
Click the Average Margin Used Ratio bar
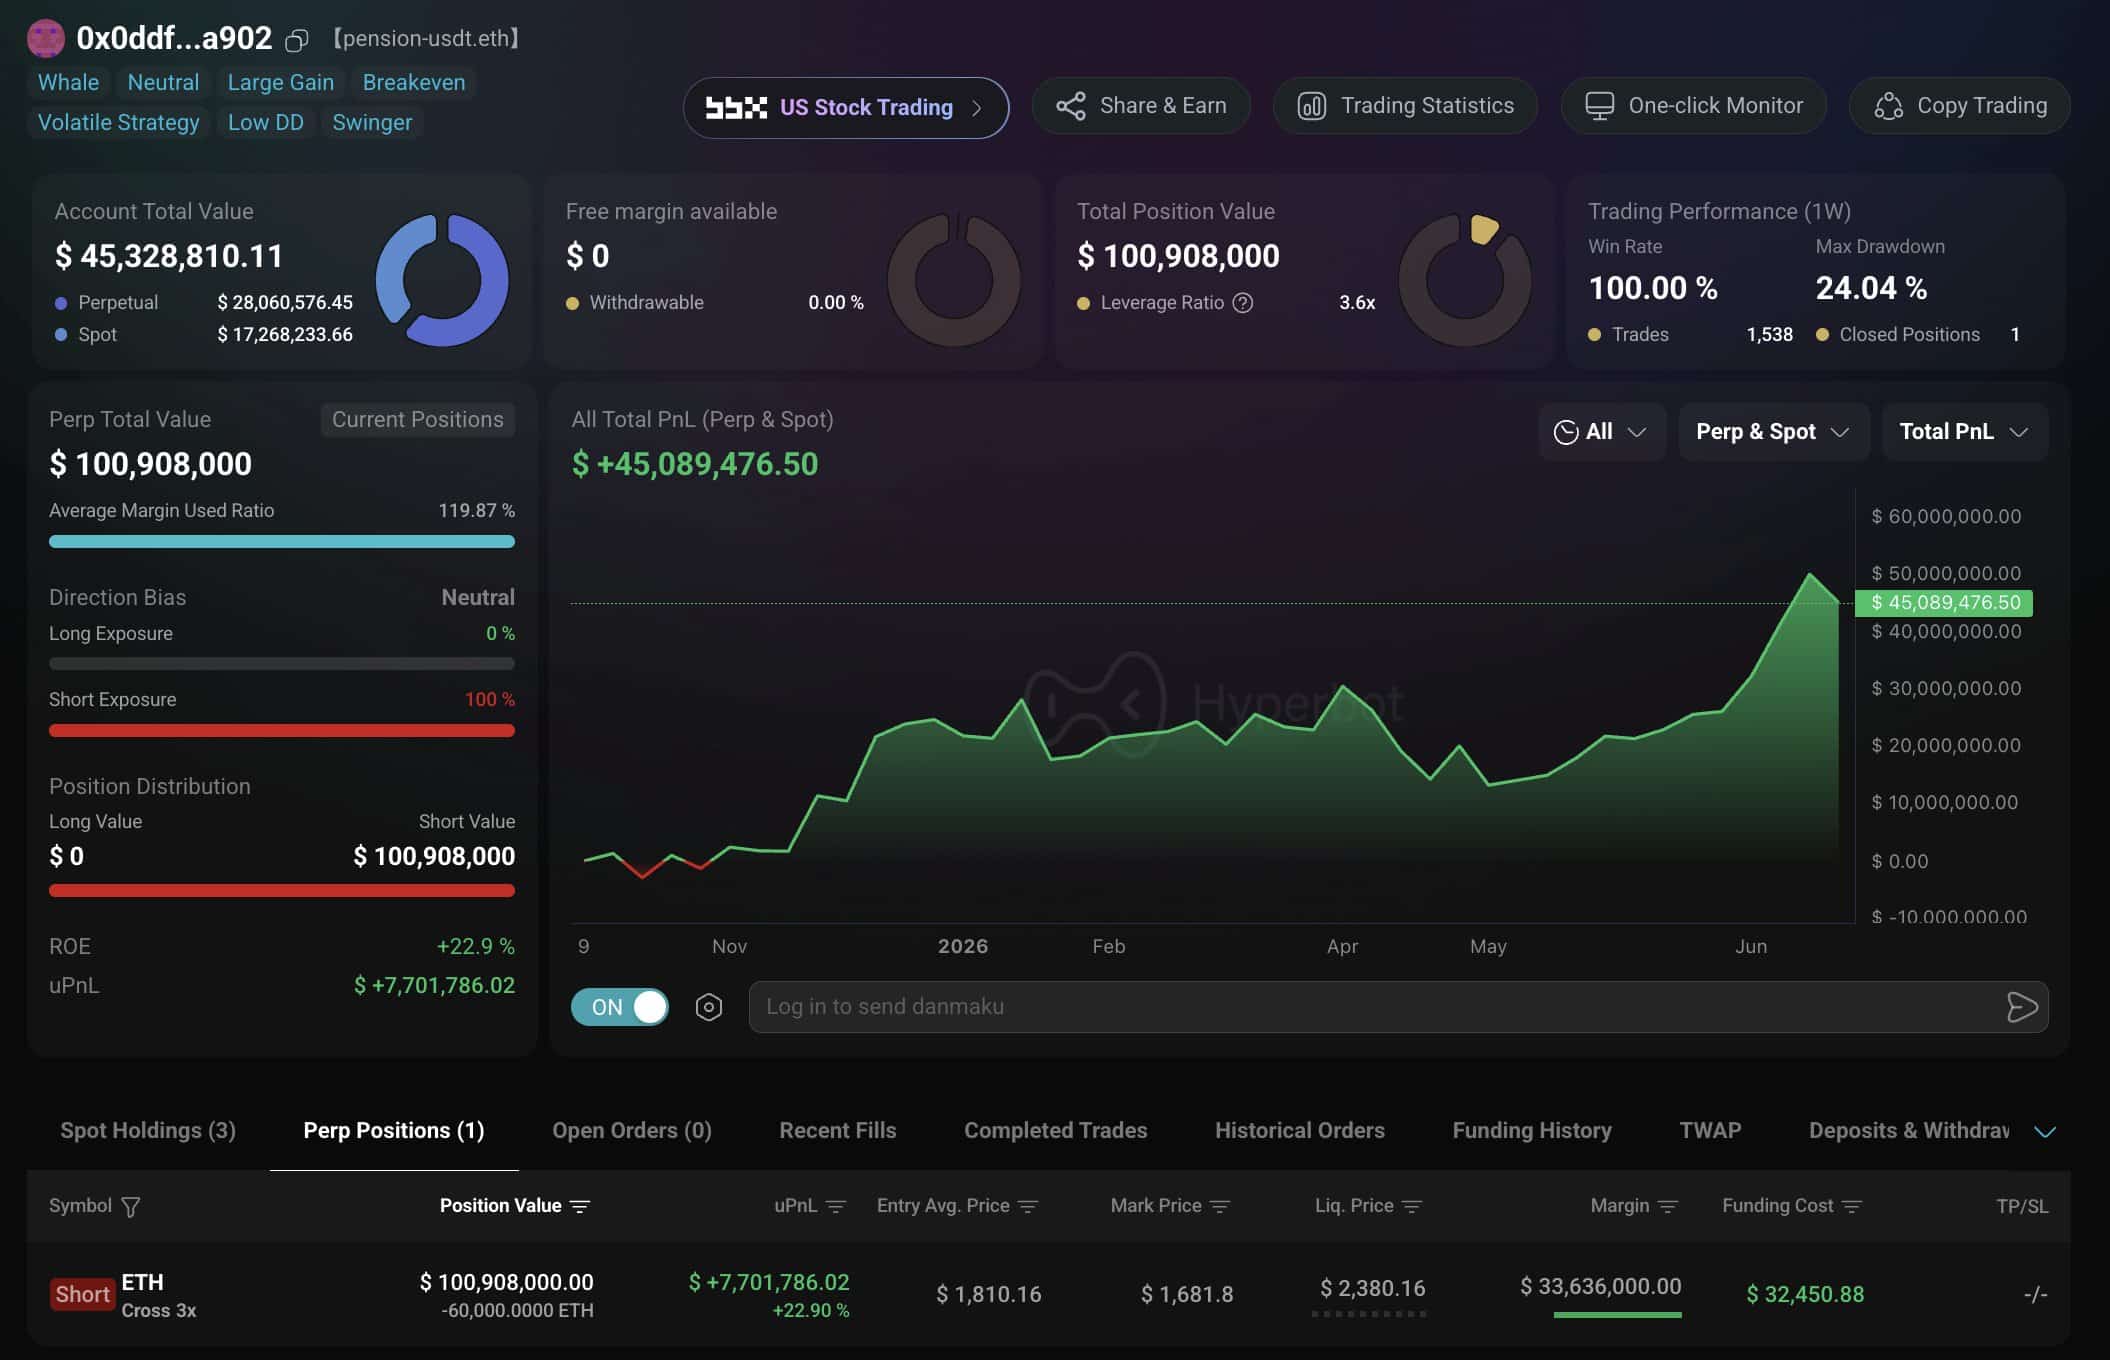[282, 542]
